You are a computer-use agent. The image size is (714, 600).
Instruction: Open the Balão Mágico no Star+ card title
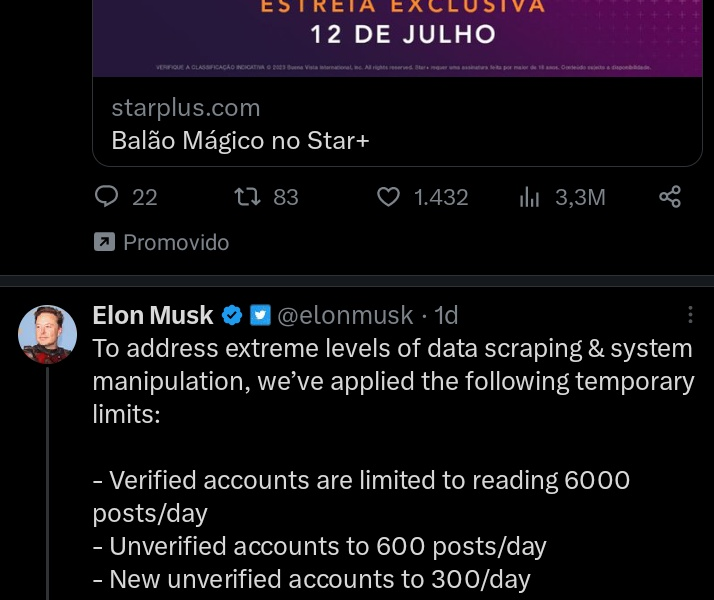coord(240,141)
